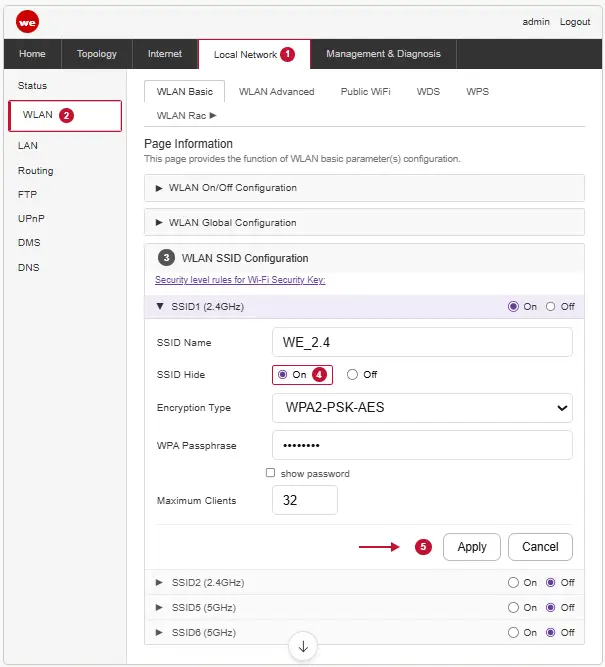
Task: Show more tabs after WLAN Rac
Action: coord(213,115)
